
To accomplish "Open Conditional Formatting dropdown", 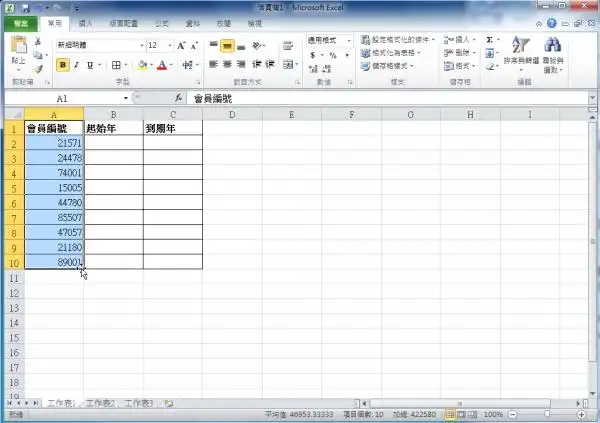I will (398, 40).
